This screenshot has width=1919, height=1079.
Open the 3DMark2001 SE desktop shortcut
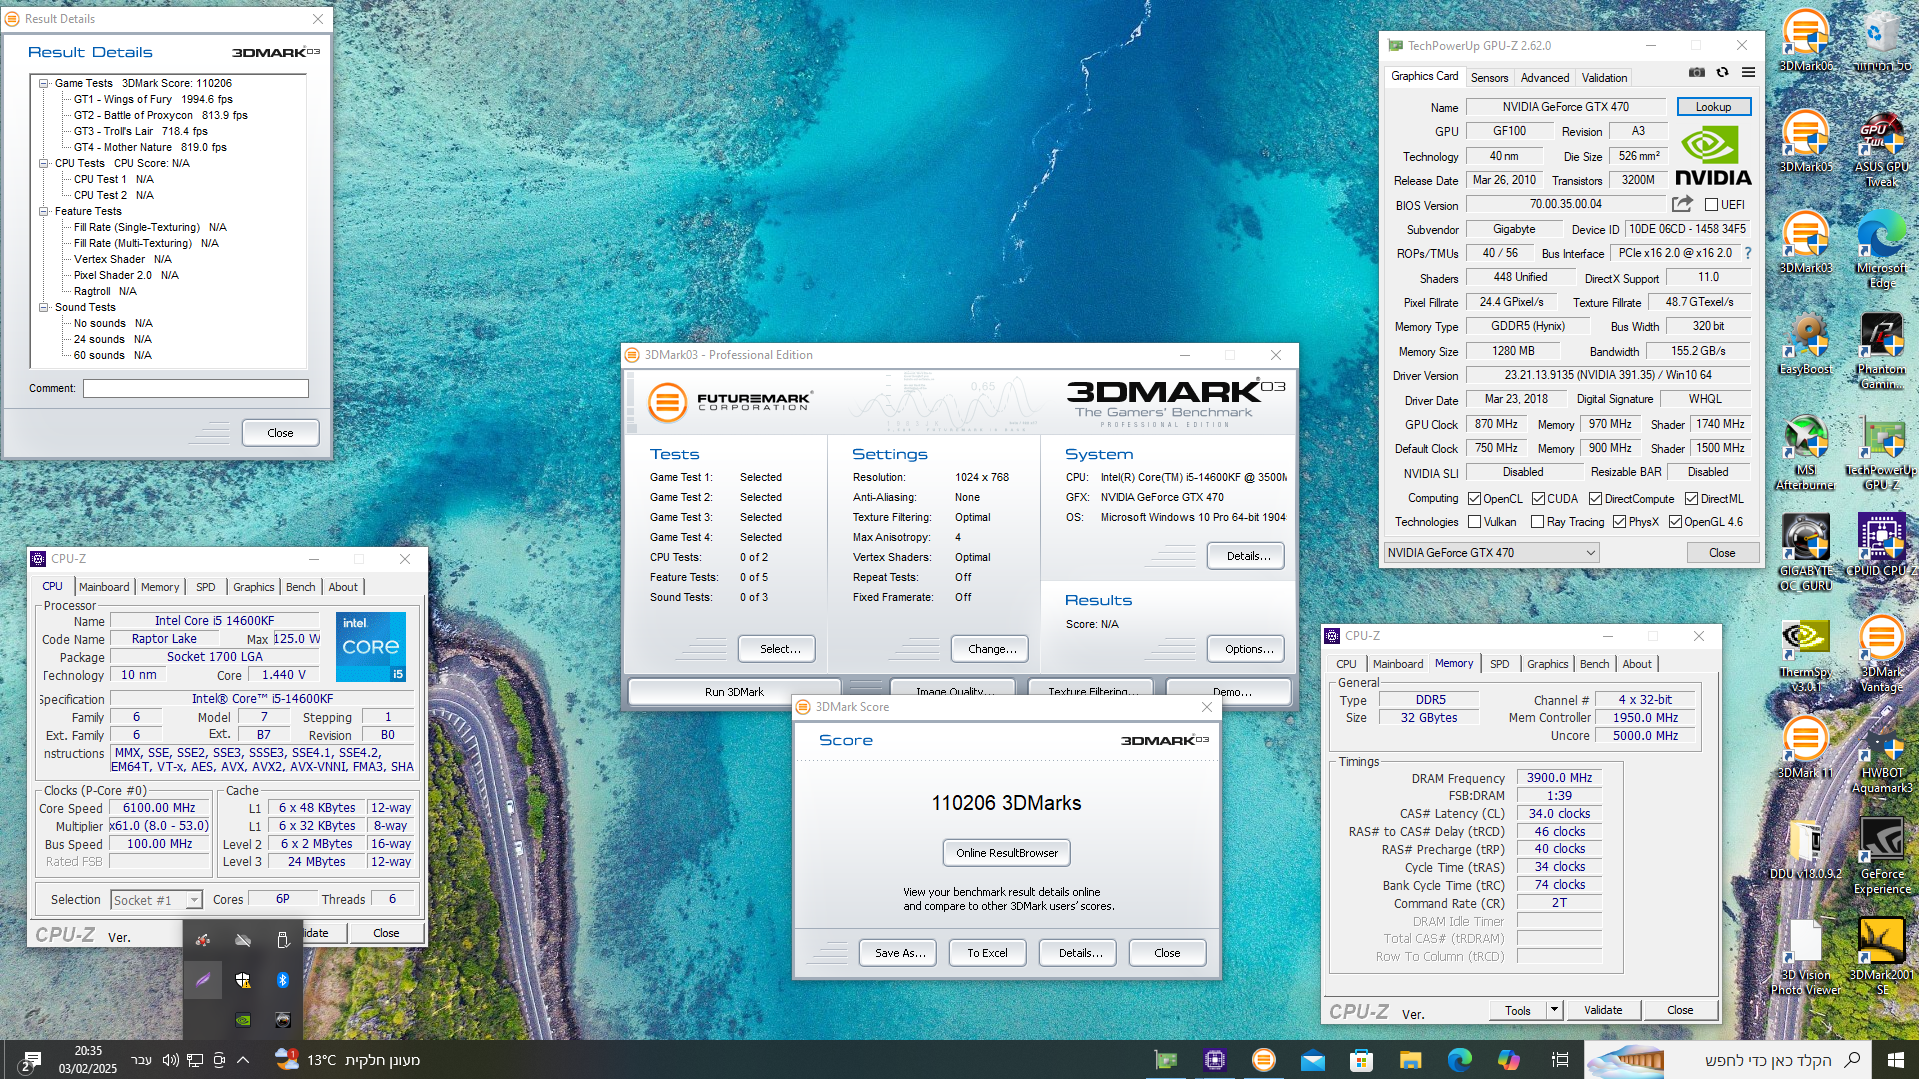point(1882,957)
